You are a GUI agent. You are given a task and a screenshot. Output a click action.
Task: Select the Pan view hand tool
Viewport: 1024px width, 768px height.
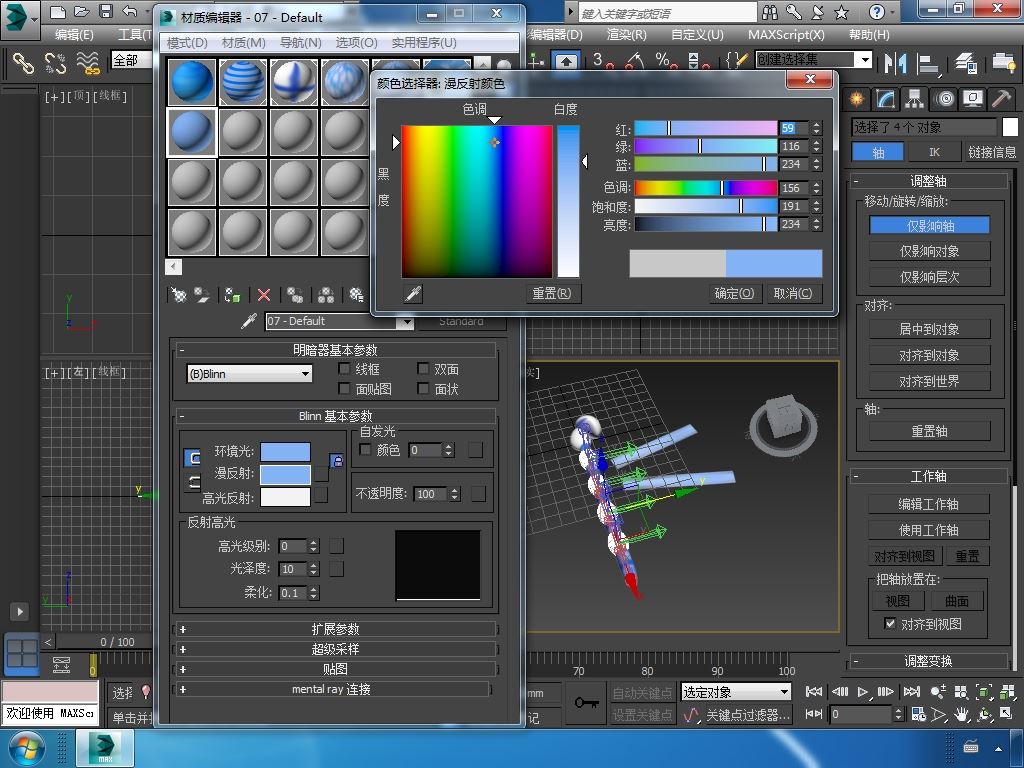(x=962, y=715)
